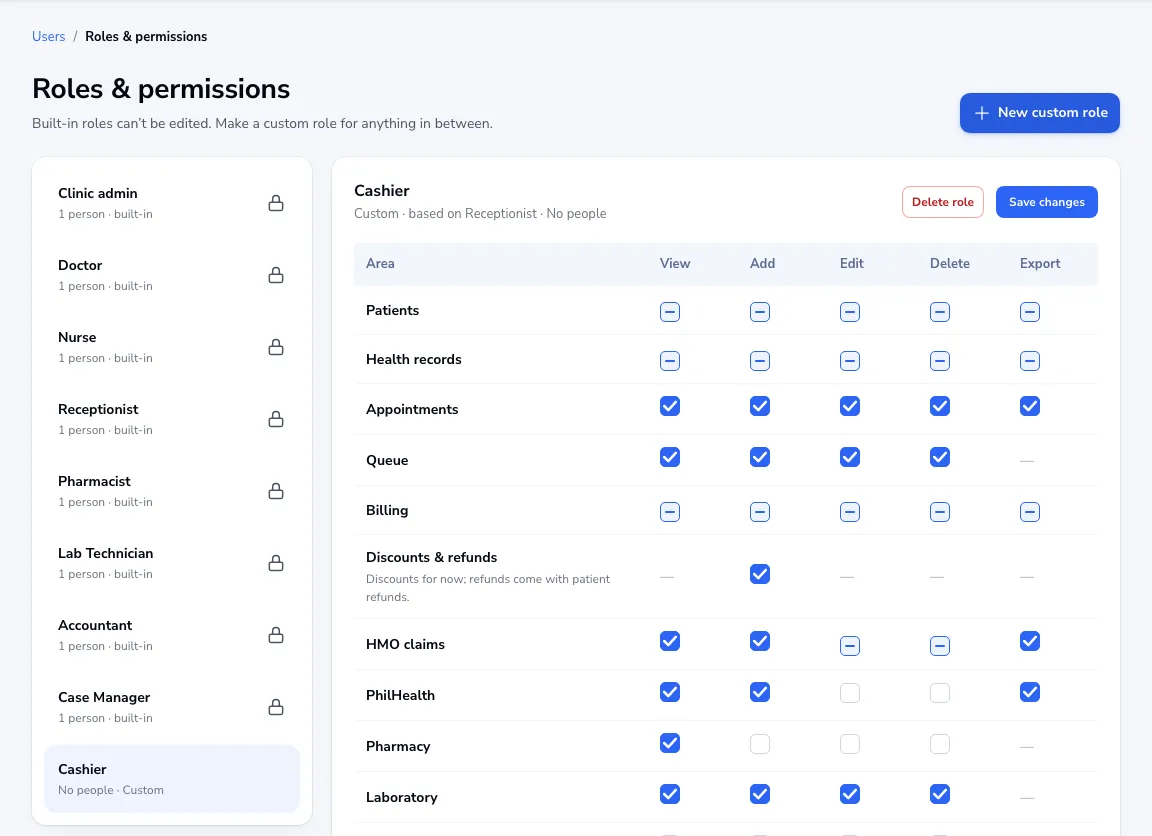This screenshot has width=1152, height=836.
Task: Click the Lab Technician lock icon
Action: (276, 563)
